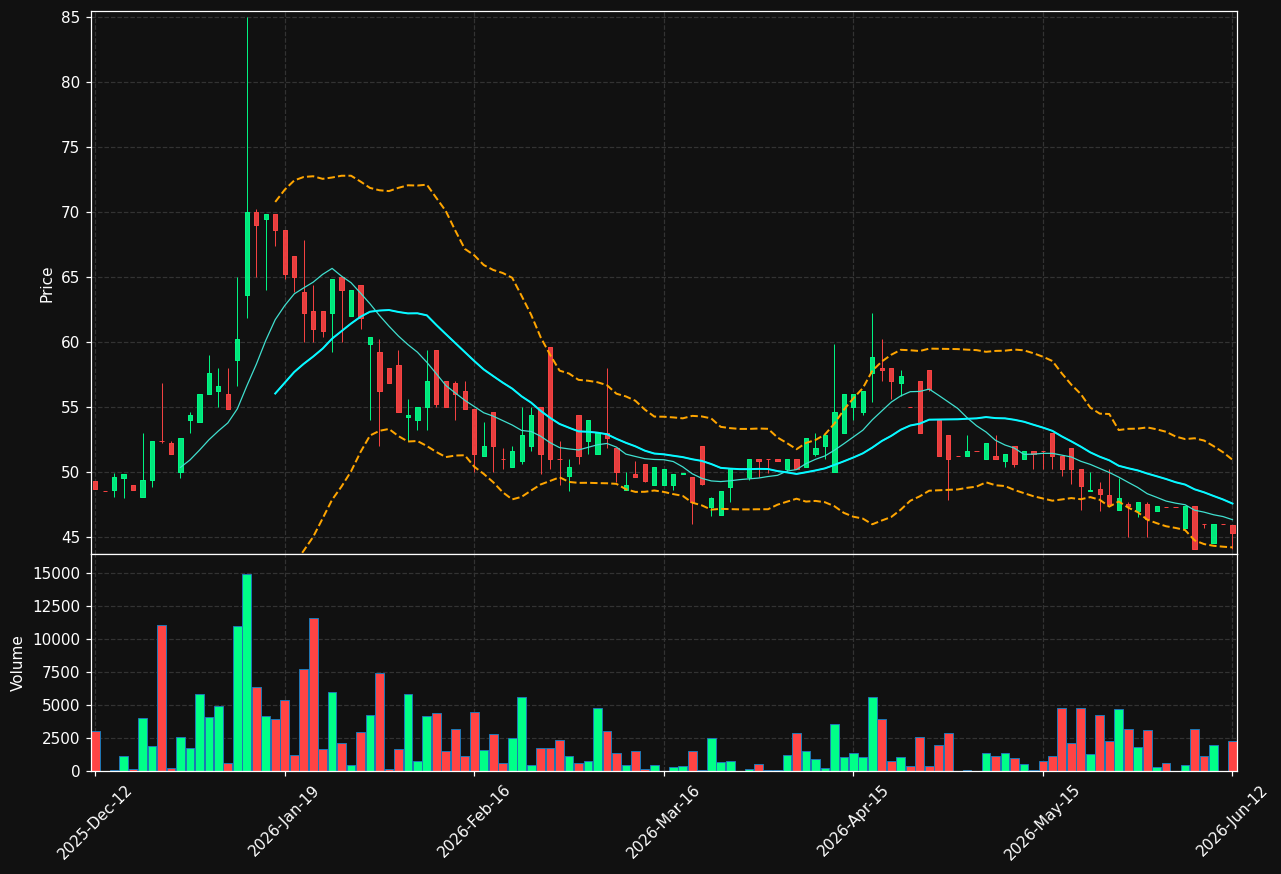Click the 85 price axis tick label

[71, 18]
